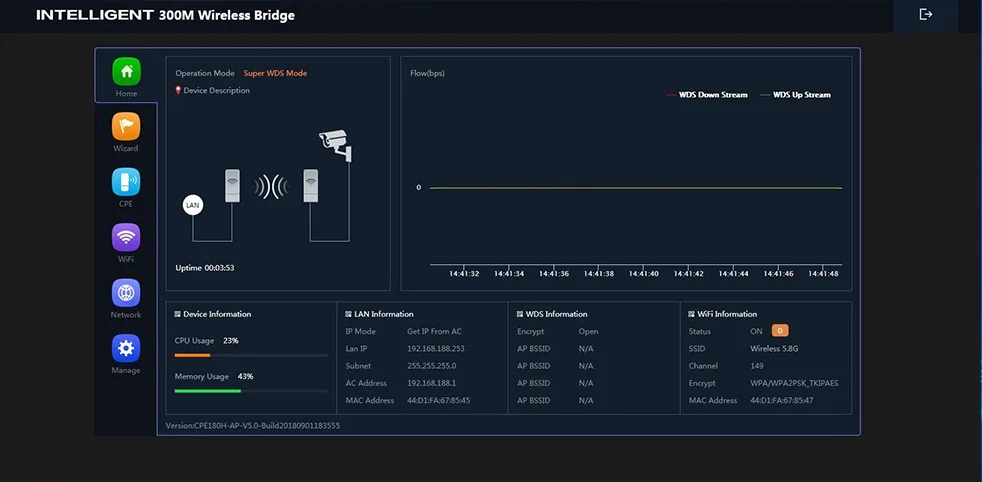Click LAN MAC Address 44:D1:FA:67:85:45
This screenshot has height=482, width=982.
(x=438, y=400)
